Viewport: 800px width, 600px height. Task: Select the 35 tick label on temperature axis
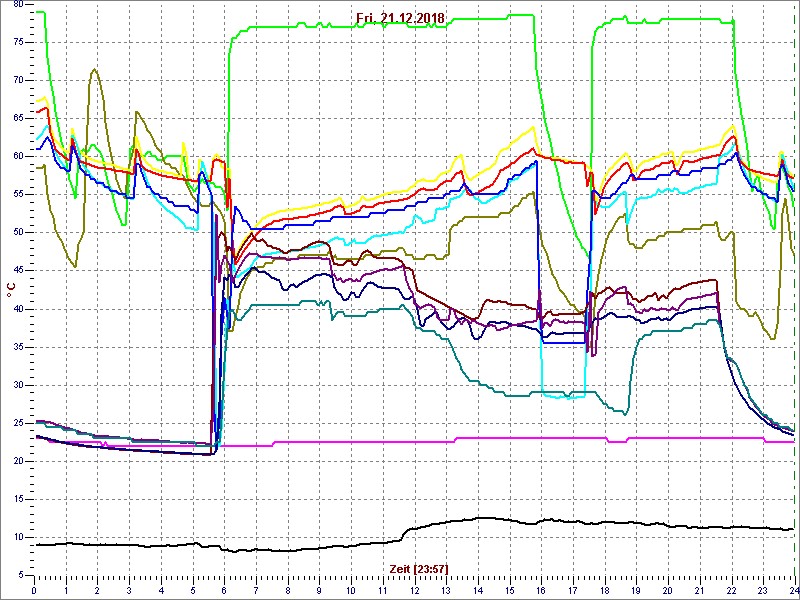point(18,347)
